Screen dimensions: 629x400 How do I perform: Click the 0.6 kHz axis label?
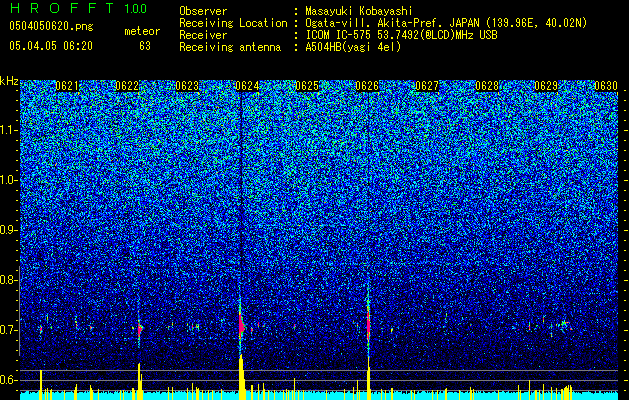click(x=9, y=380)
